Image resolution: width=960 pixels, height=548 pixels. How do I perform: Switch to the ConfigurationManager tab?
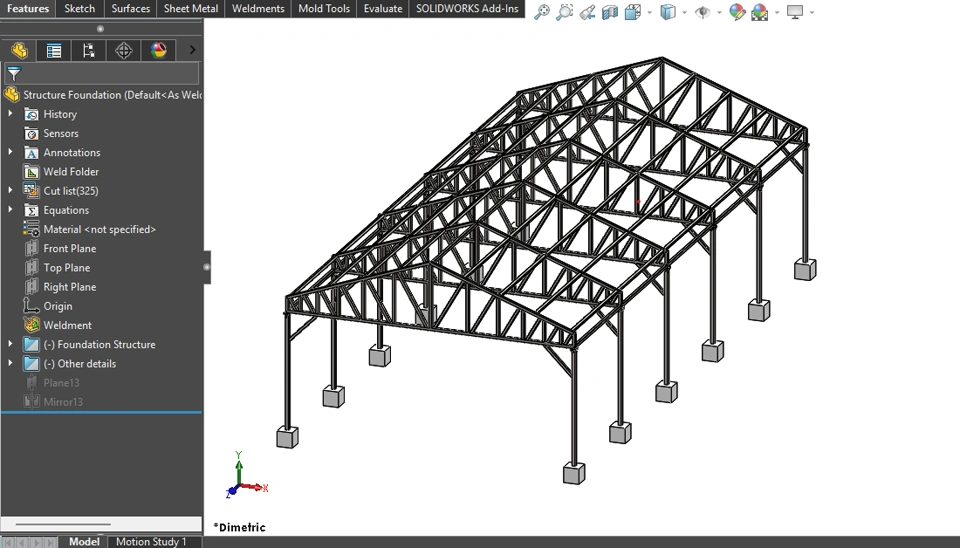click(x=89, y=50)
